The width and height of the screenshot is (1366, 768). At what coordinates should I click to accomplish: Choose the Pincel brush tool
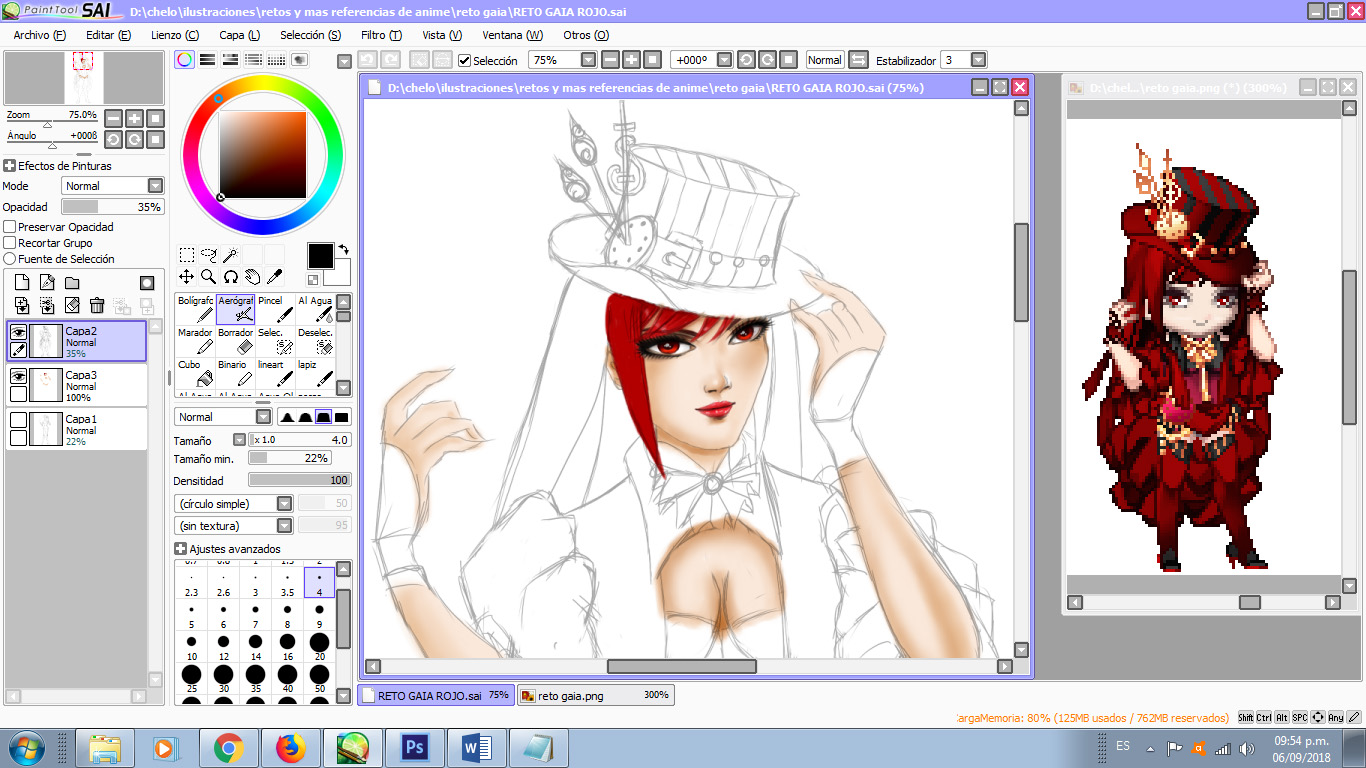[276, 309]
